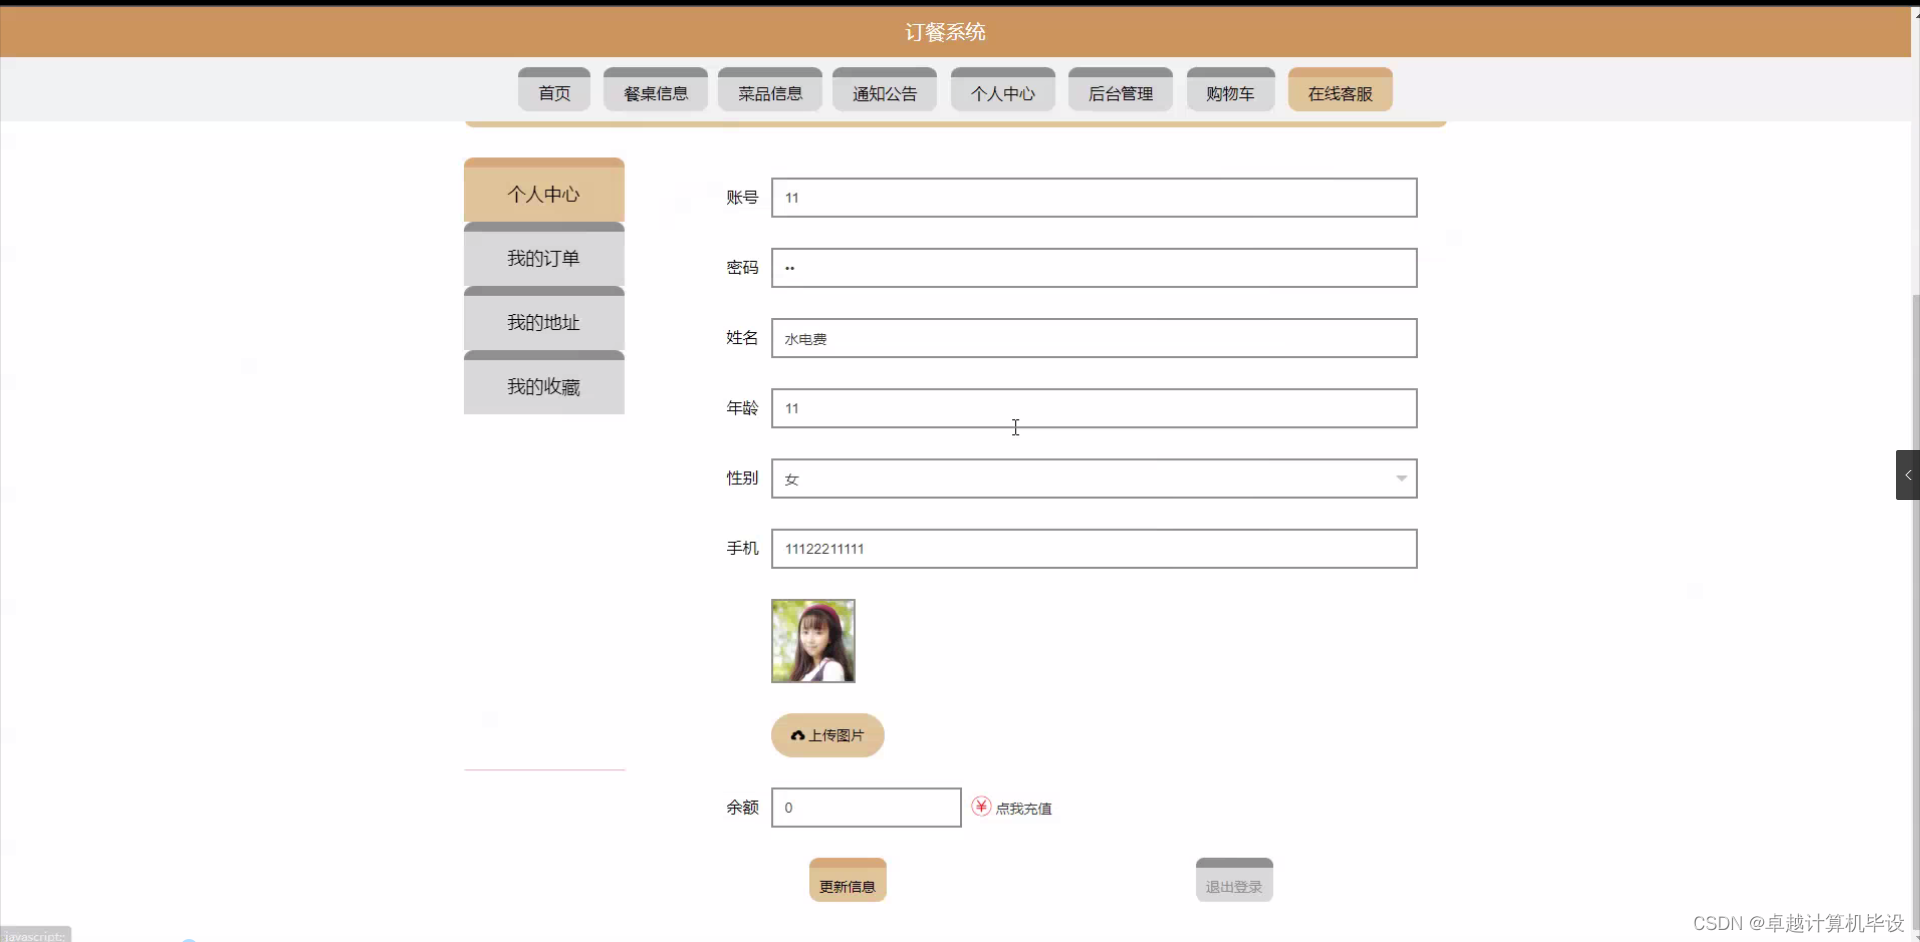Switch to the 菜品信息 tab
Viewport: 1920px width, 942px height.
(769, 92)
